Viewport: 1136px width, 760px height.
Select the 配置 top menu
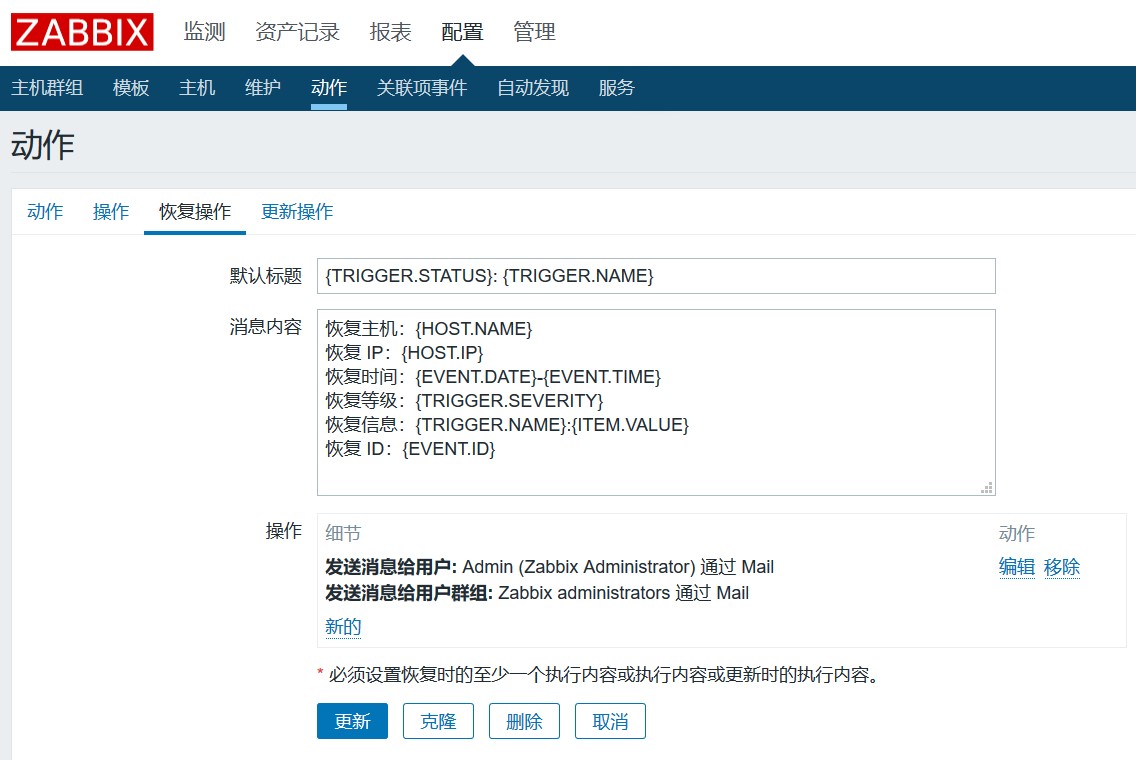coord(462,32)
